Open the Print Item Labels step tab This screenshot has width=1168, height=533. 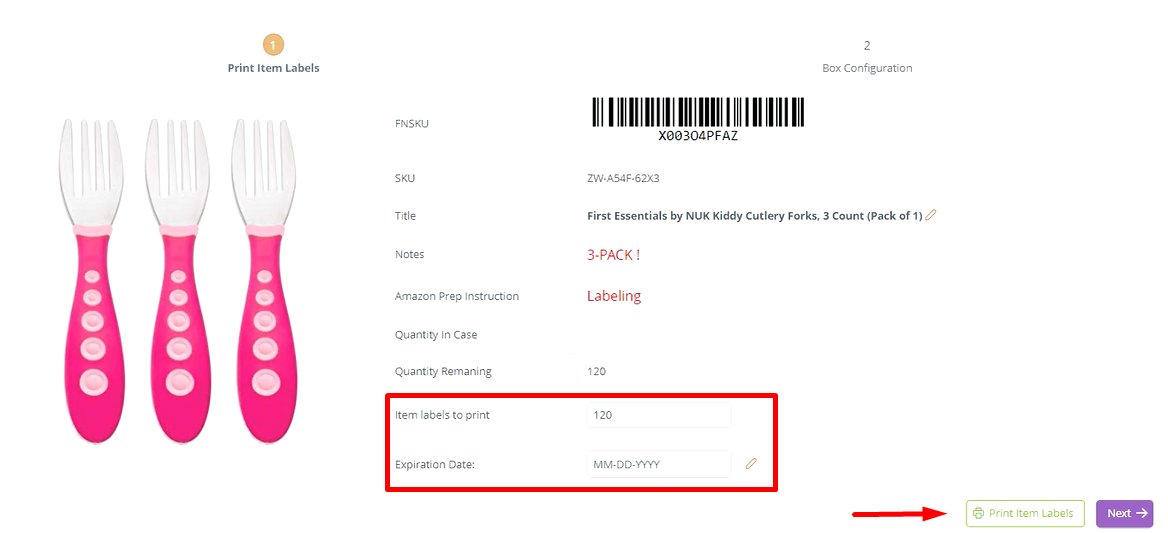tap(274, 68)
